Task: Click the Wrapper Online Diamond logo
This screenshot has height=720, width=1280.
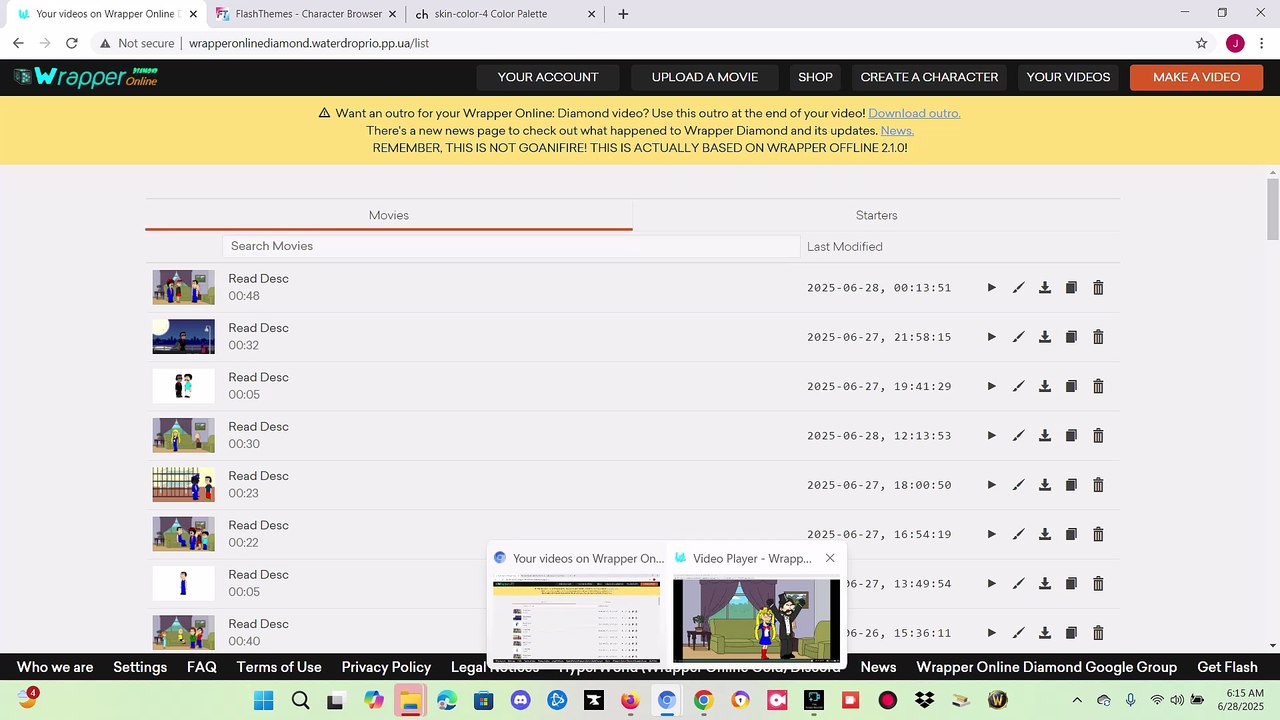Action: (86, 77)
